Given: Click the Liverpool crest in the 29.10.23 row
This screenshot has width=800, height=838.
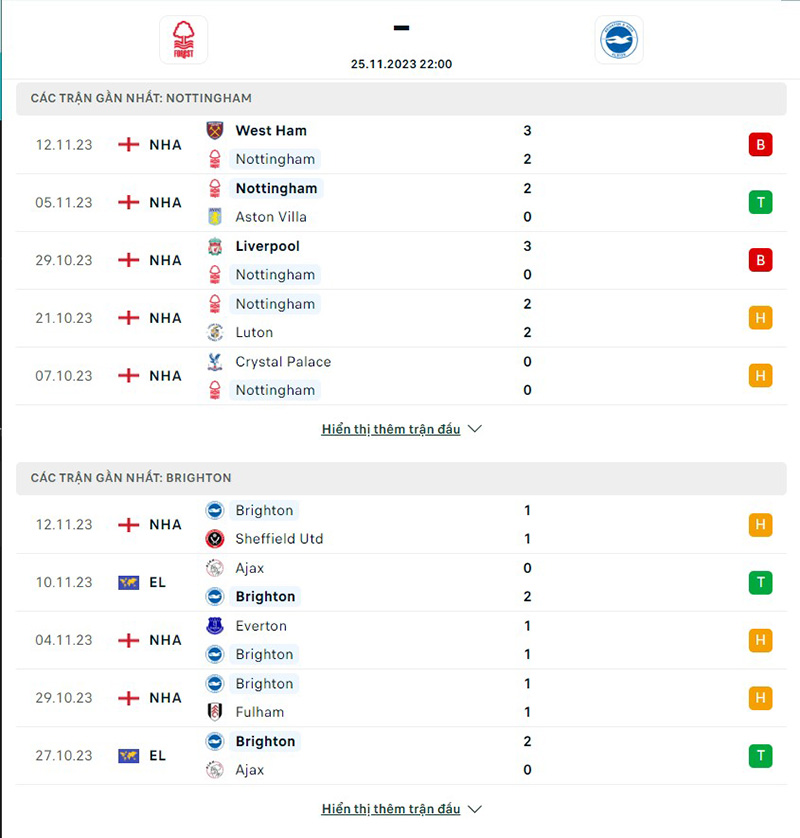Looking at the screenshot, I should [x=215, y=246].
